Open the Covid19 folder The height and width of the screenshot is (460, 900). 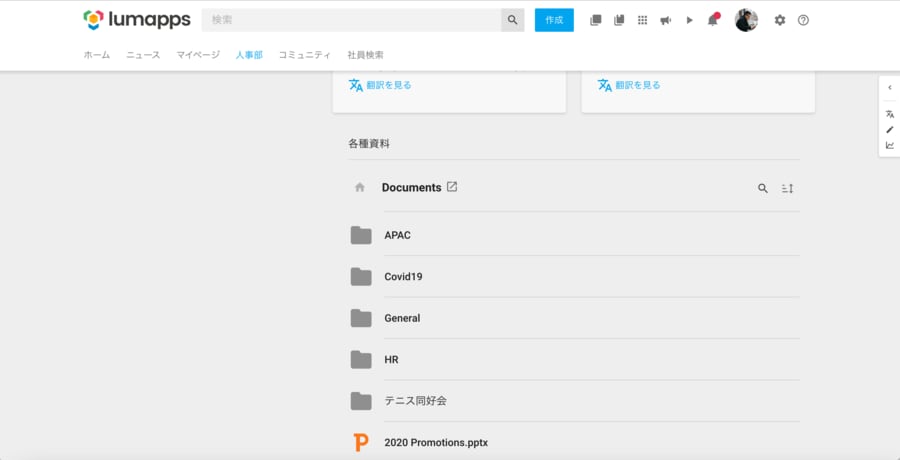403,277
